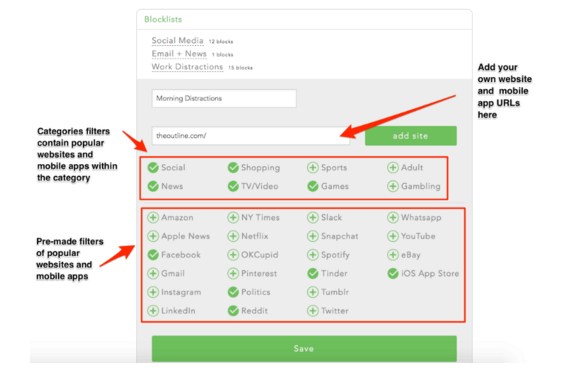Viewport: 565px width, 375px height.
Task: Uncheck the Social category filter
Action: (153, 168)
